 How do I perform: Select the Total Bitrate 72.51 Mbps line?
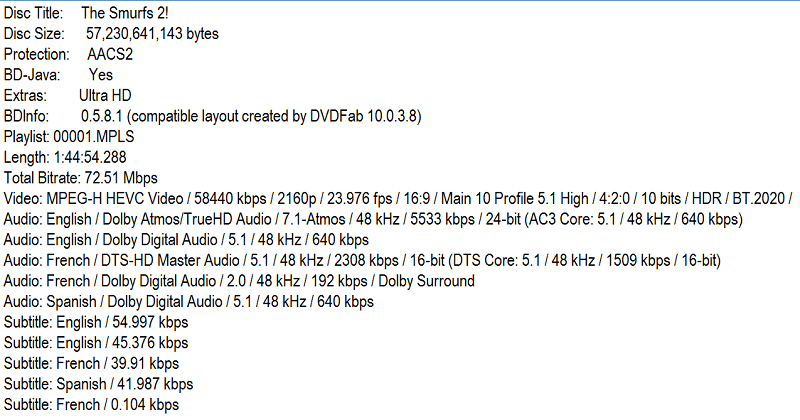point(81,178)
